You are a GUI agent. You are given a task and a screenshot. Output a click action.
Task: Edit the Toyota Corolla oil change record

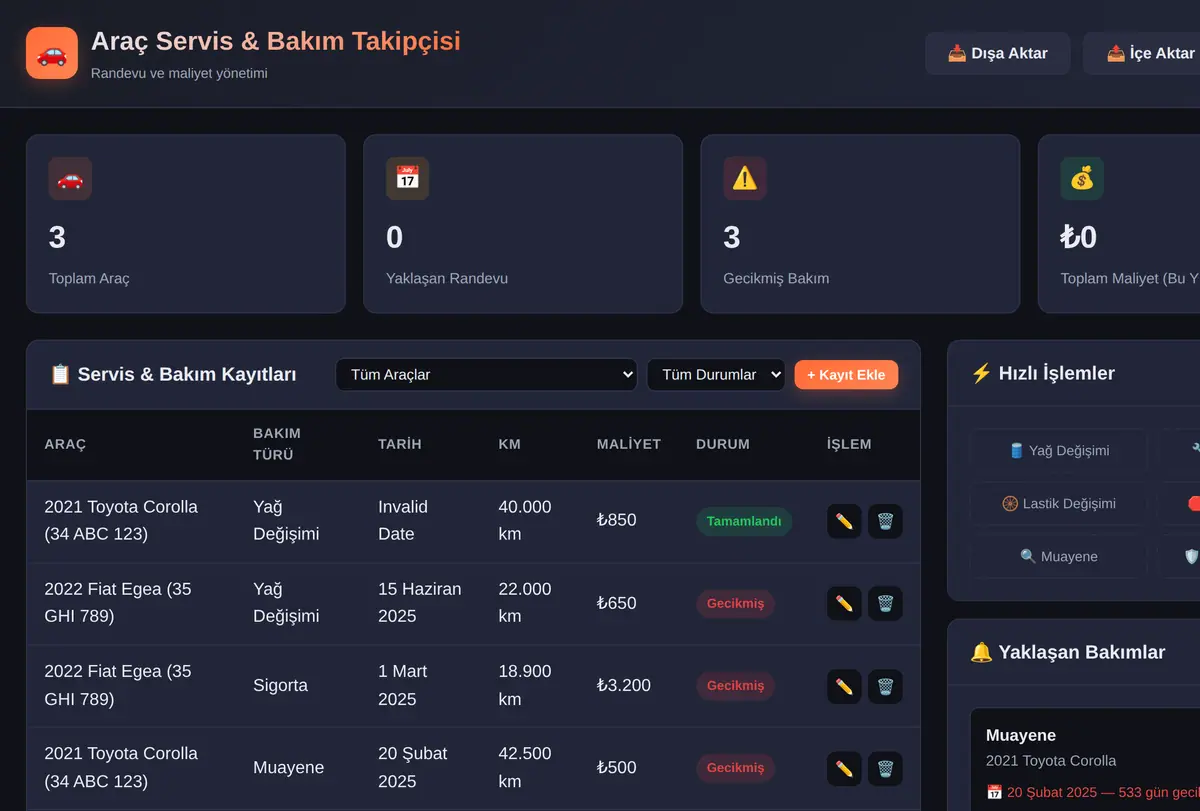click(844, 521)
